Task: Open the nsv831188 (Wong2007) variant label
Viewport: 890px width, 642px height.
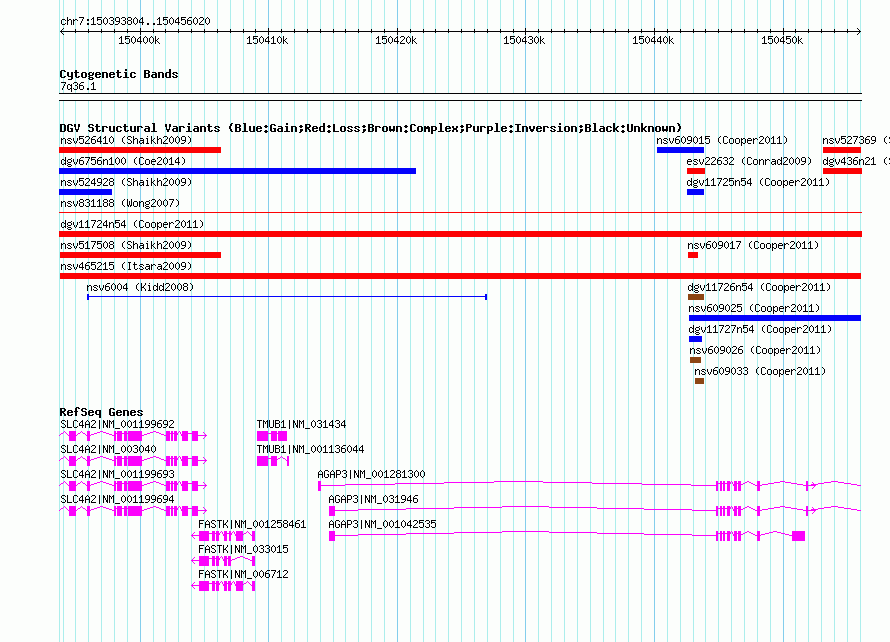Action: click(x=120, y=203)
